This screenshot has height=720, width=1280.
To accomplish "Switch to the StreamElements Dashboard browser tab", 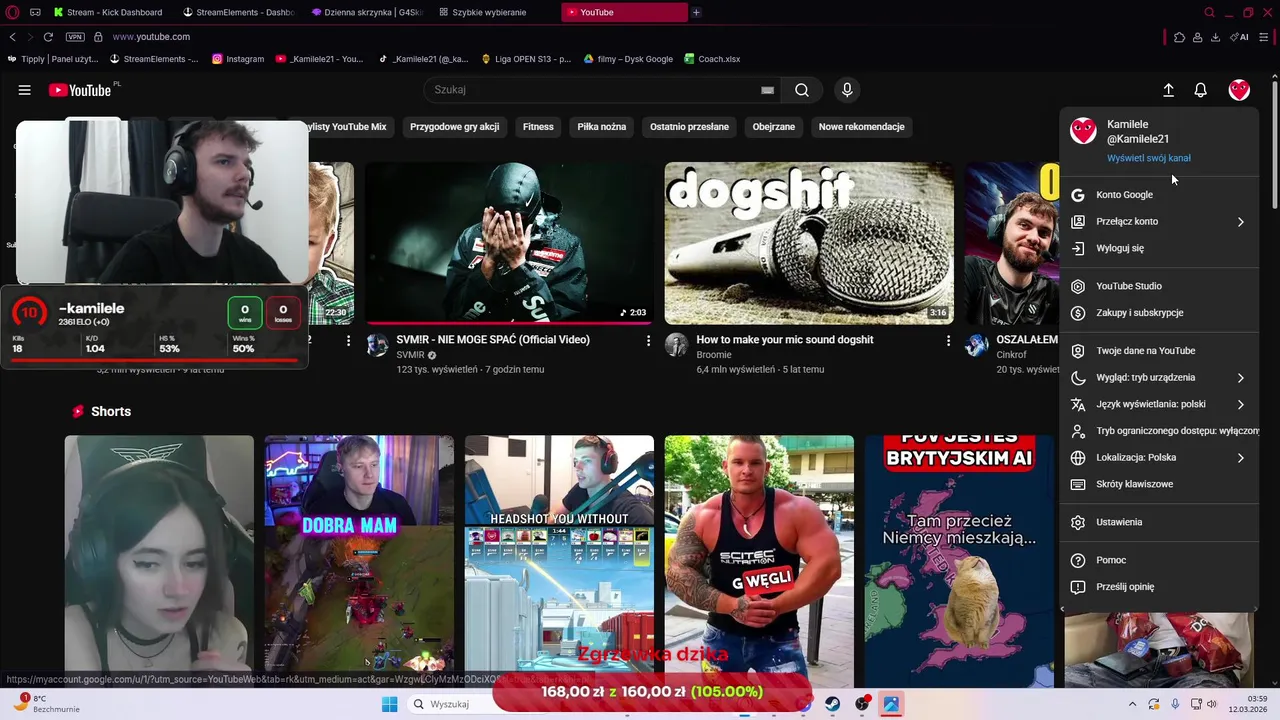I will click(238, 12).
